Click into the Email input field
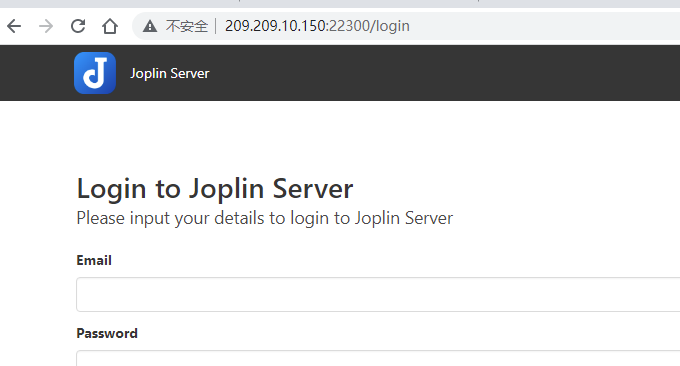This screenshot has width=680, height=366. [x=378, y=294]
